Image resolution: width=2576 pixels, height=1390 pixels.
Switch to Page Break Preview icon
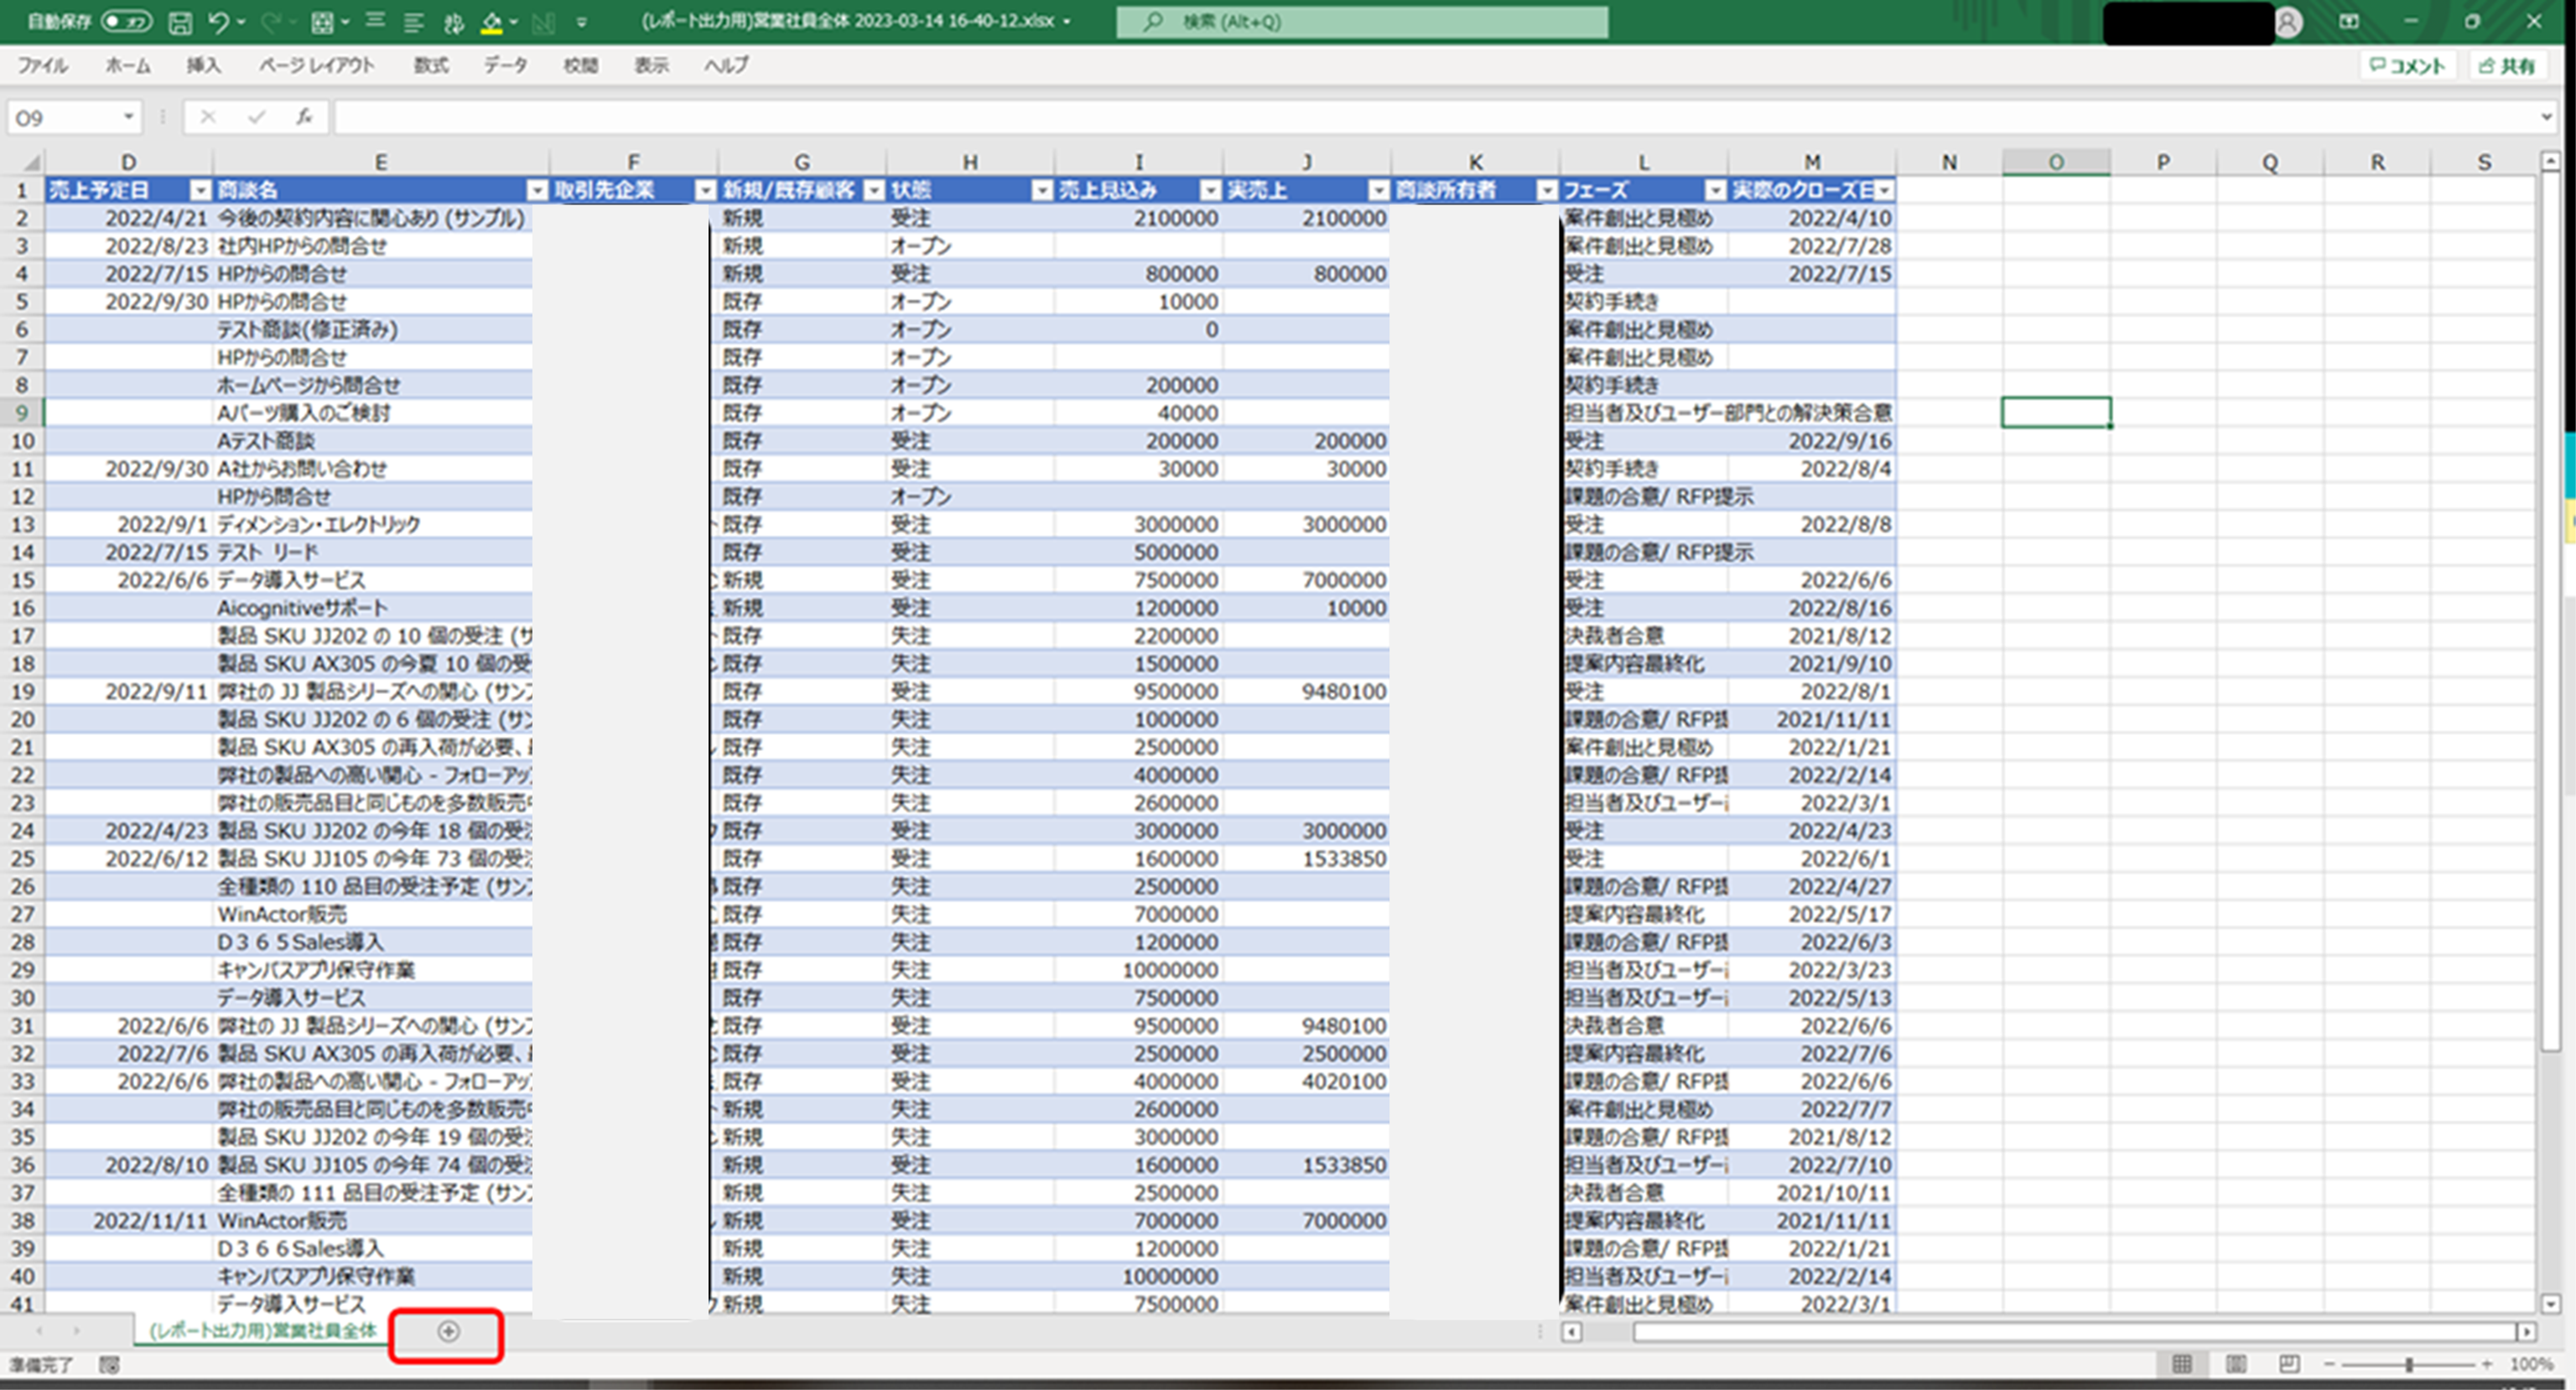pos(2289,1364)
